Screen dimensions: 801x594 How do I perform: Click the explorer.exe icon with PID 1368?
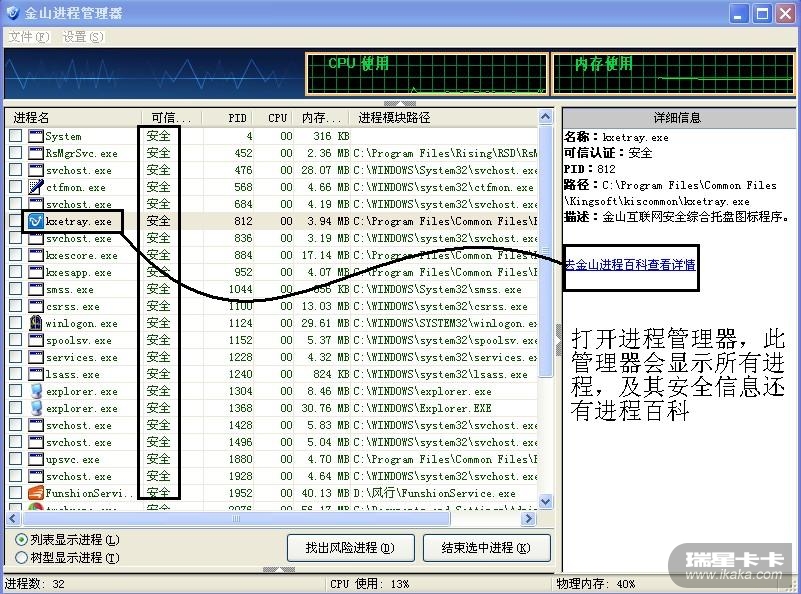point(36,408)
